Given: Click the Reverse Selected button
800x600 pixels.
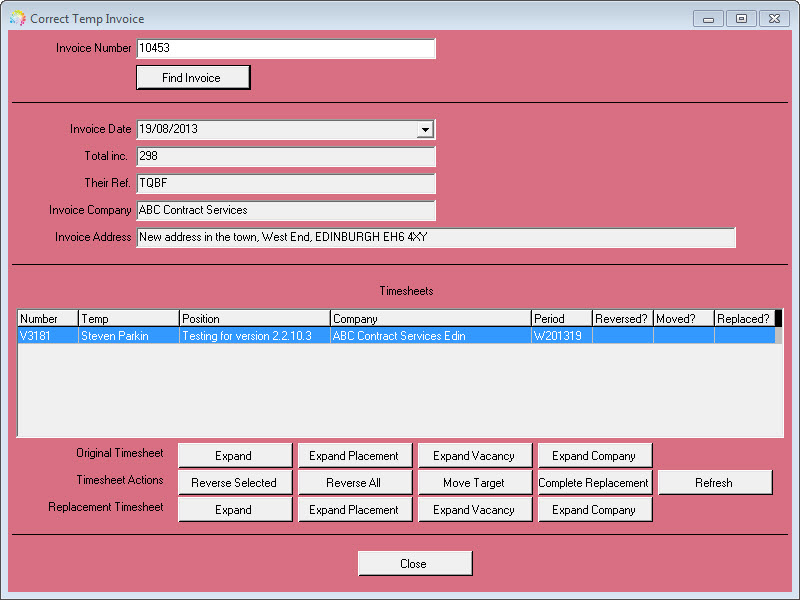Looking at the screenshot, I should tap(235, 483).
